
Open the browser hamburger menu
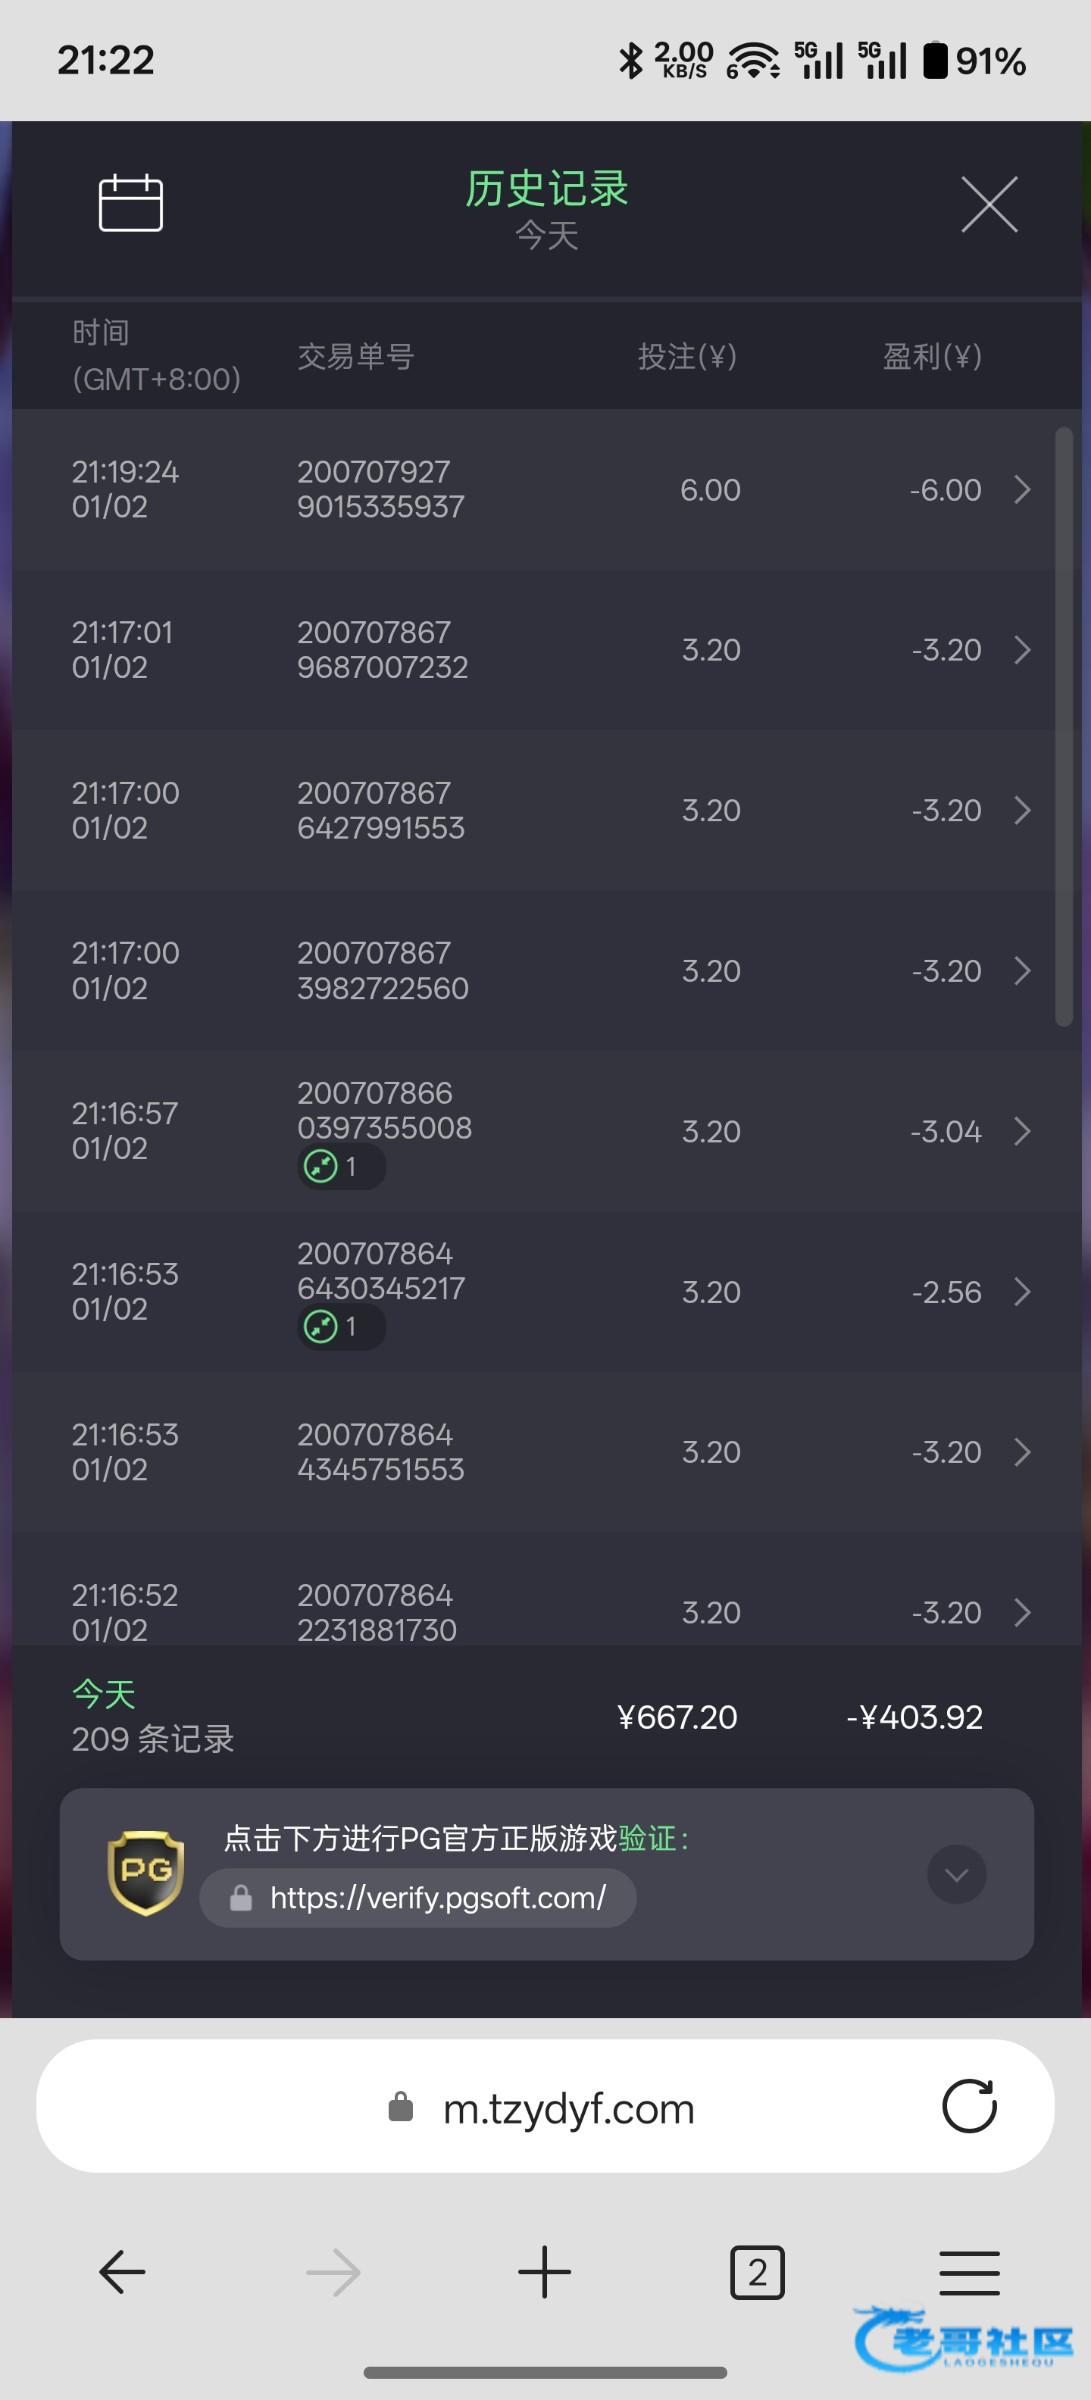(x=969, y=2272)
